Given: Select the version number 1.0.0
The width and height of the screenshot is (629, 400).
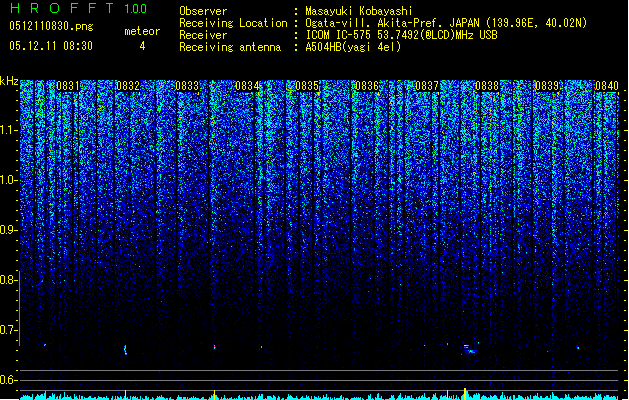Looking at the screenshot, I should pos(135,9).
